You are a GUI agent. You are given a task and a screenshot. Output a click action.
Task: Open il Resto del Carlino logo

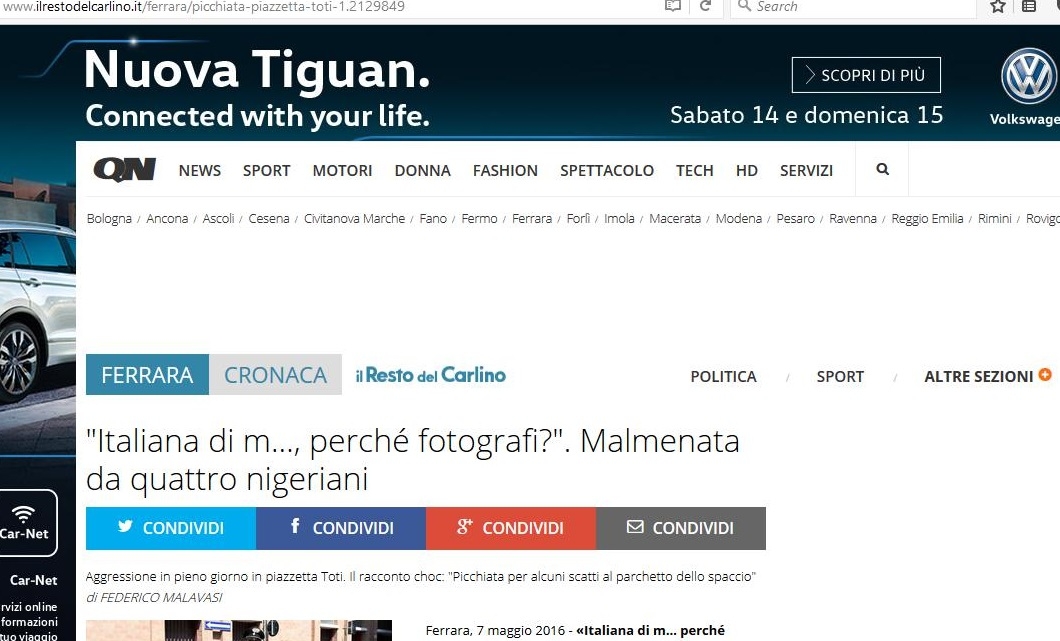[431, 375]
